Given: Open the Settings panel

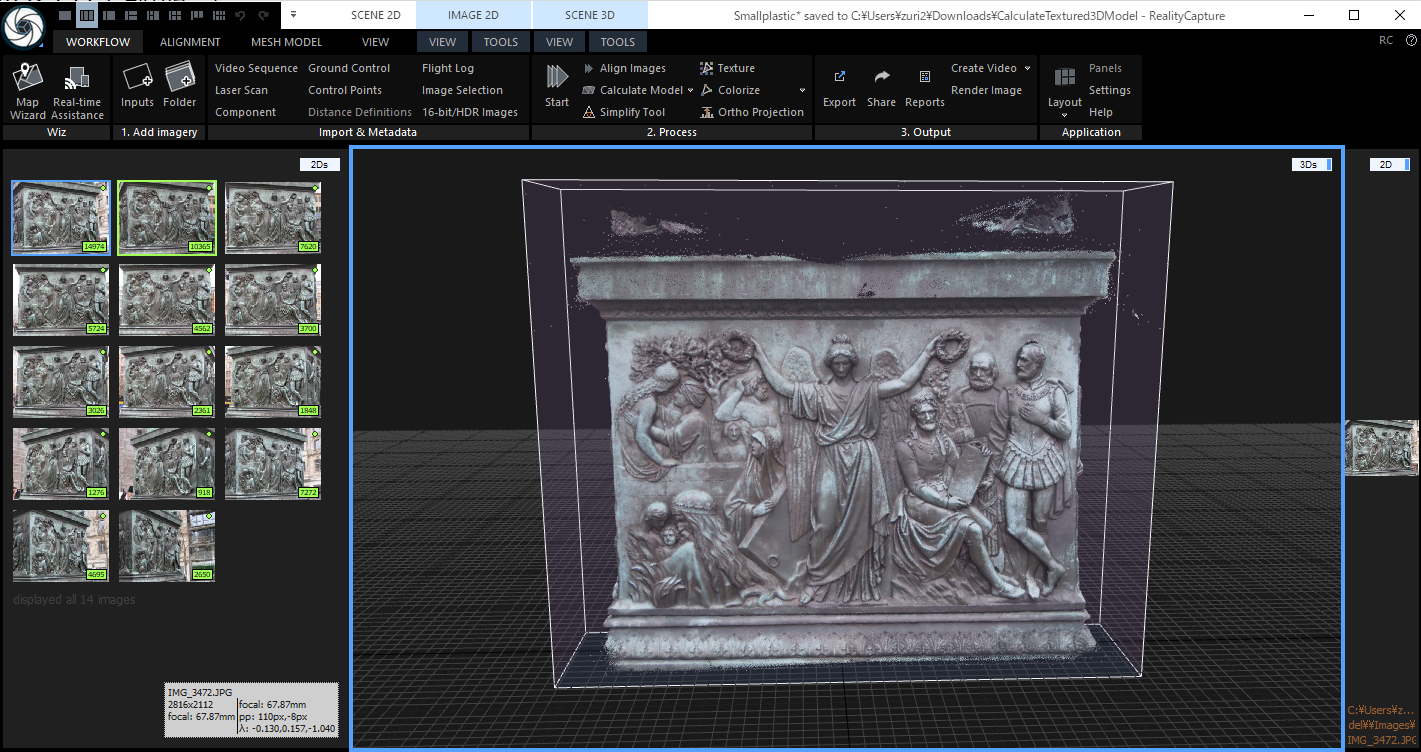Looking at the screenshot, I should click(x=1109, y=89).
